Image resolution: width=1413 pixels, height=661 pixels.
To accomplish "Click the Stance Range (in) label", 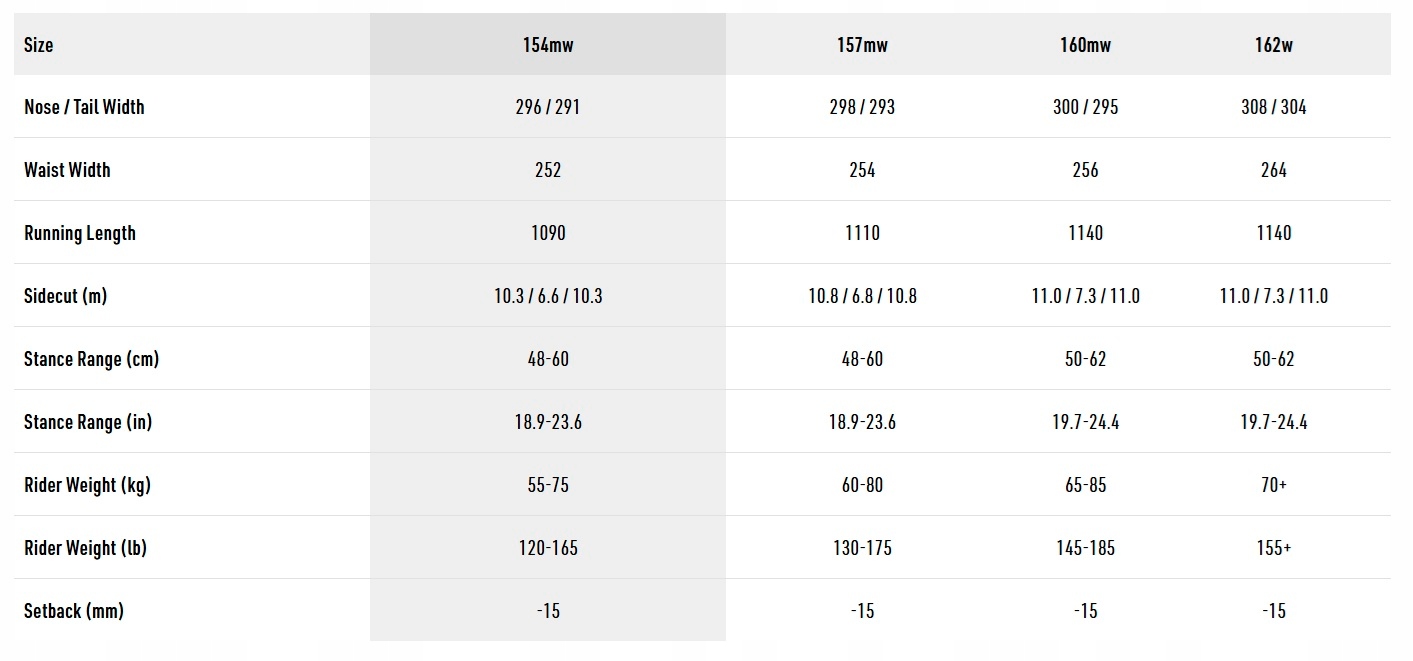I will point(88,422).
